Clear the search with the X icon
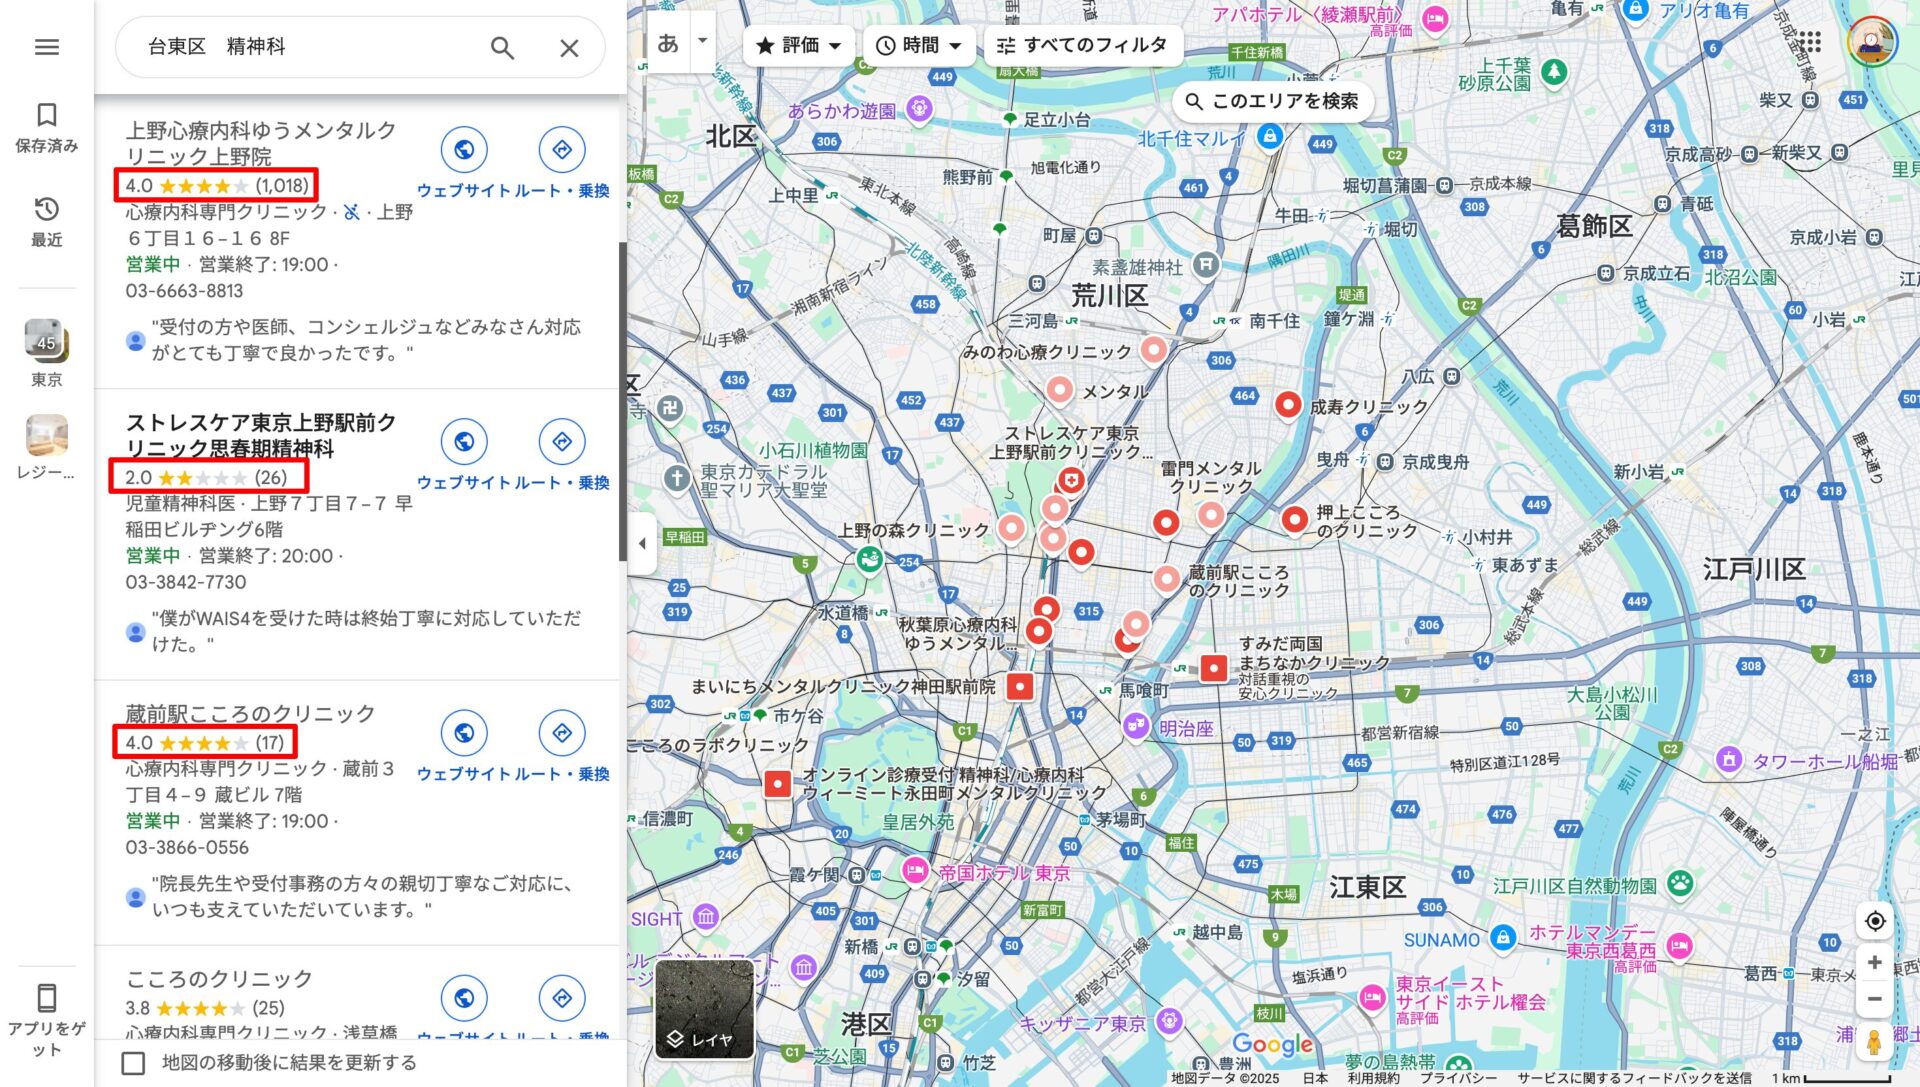Viewport: 1920px width, 1087px height. click(569, 47)
